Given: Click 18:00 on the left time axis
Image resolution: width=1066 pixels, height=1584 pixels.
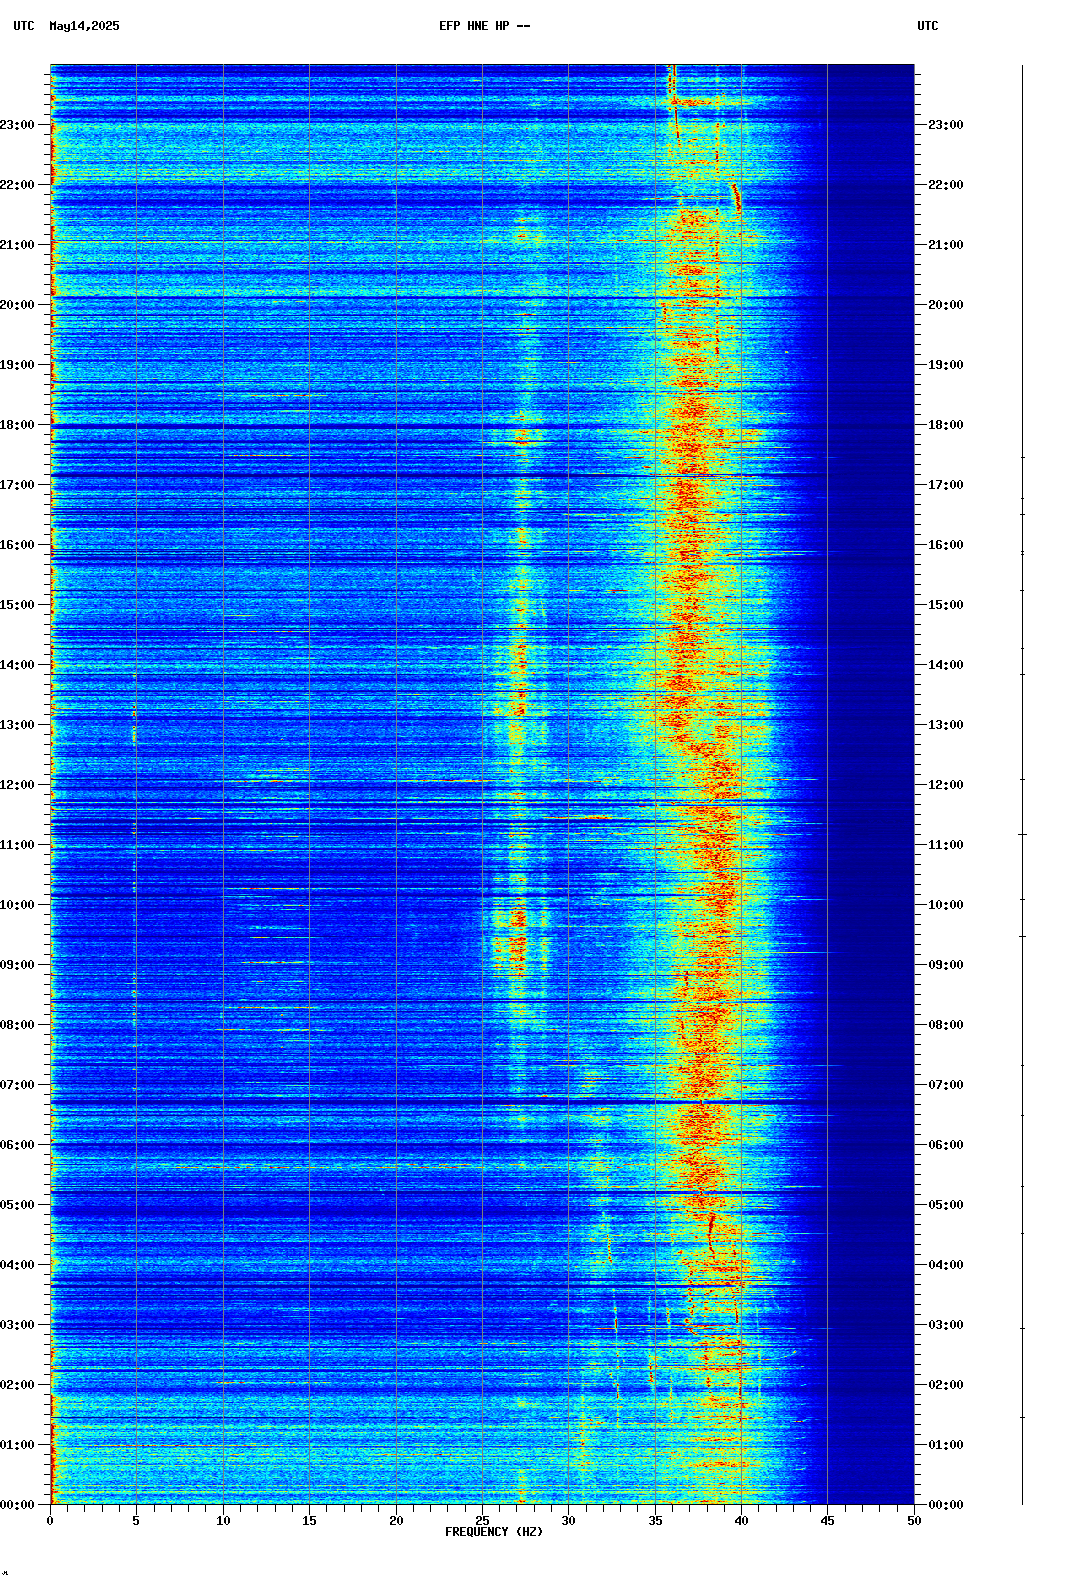Looking at the screenshot, I should (x=17, y=425).
